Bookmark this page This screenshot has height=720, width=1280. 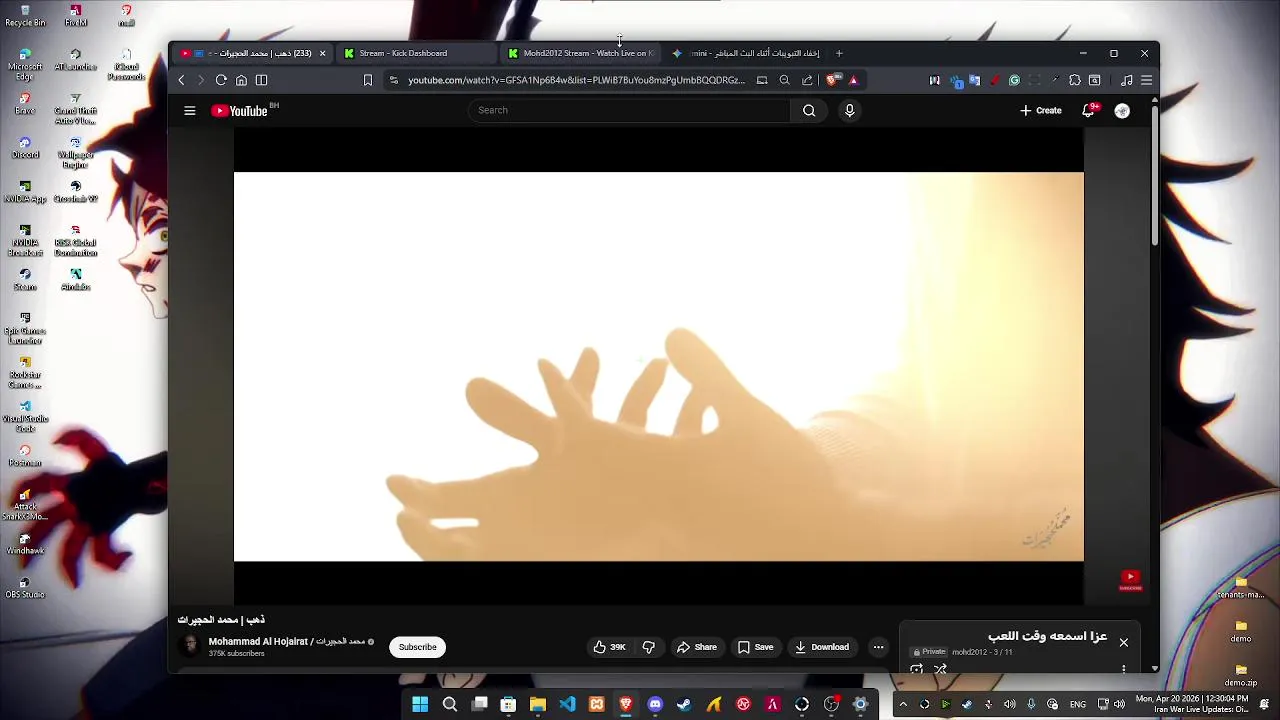pos(368,80)
